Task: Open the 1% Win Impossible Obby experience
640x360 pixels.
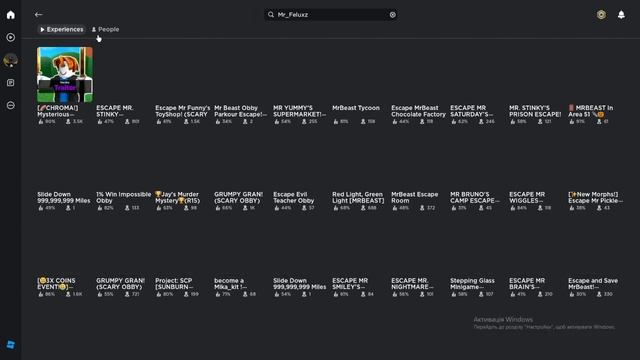Action: click(x=123, y=198)
